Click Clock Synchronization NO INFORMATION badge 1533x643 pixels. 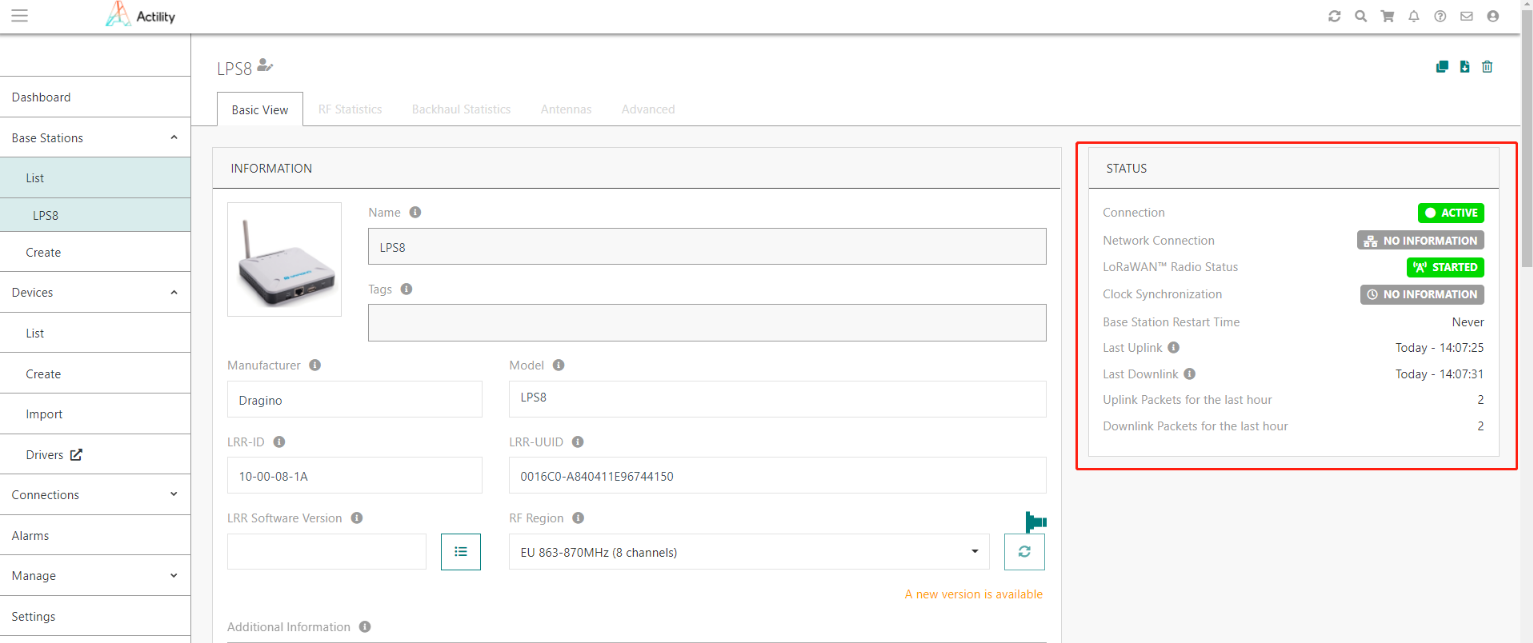1422,294
